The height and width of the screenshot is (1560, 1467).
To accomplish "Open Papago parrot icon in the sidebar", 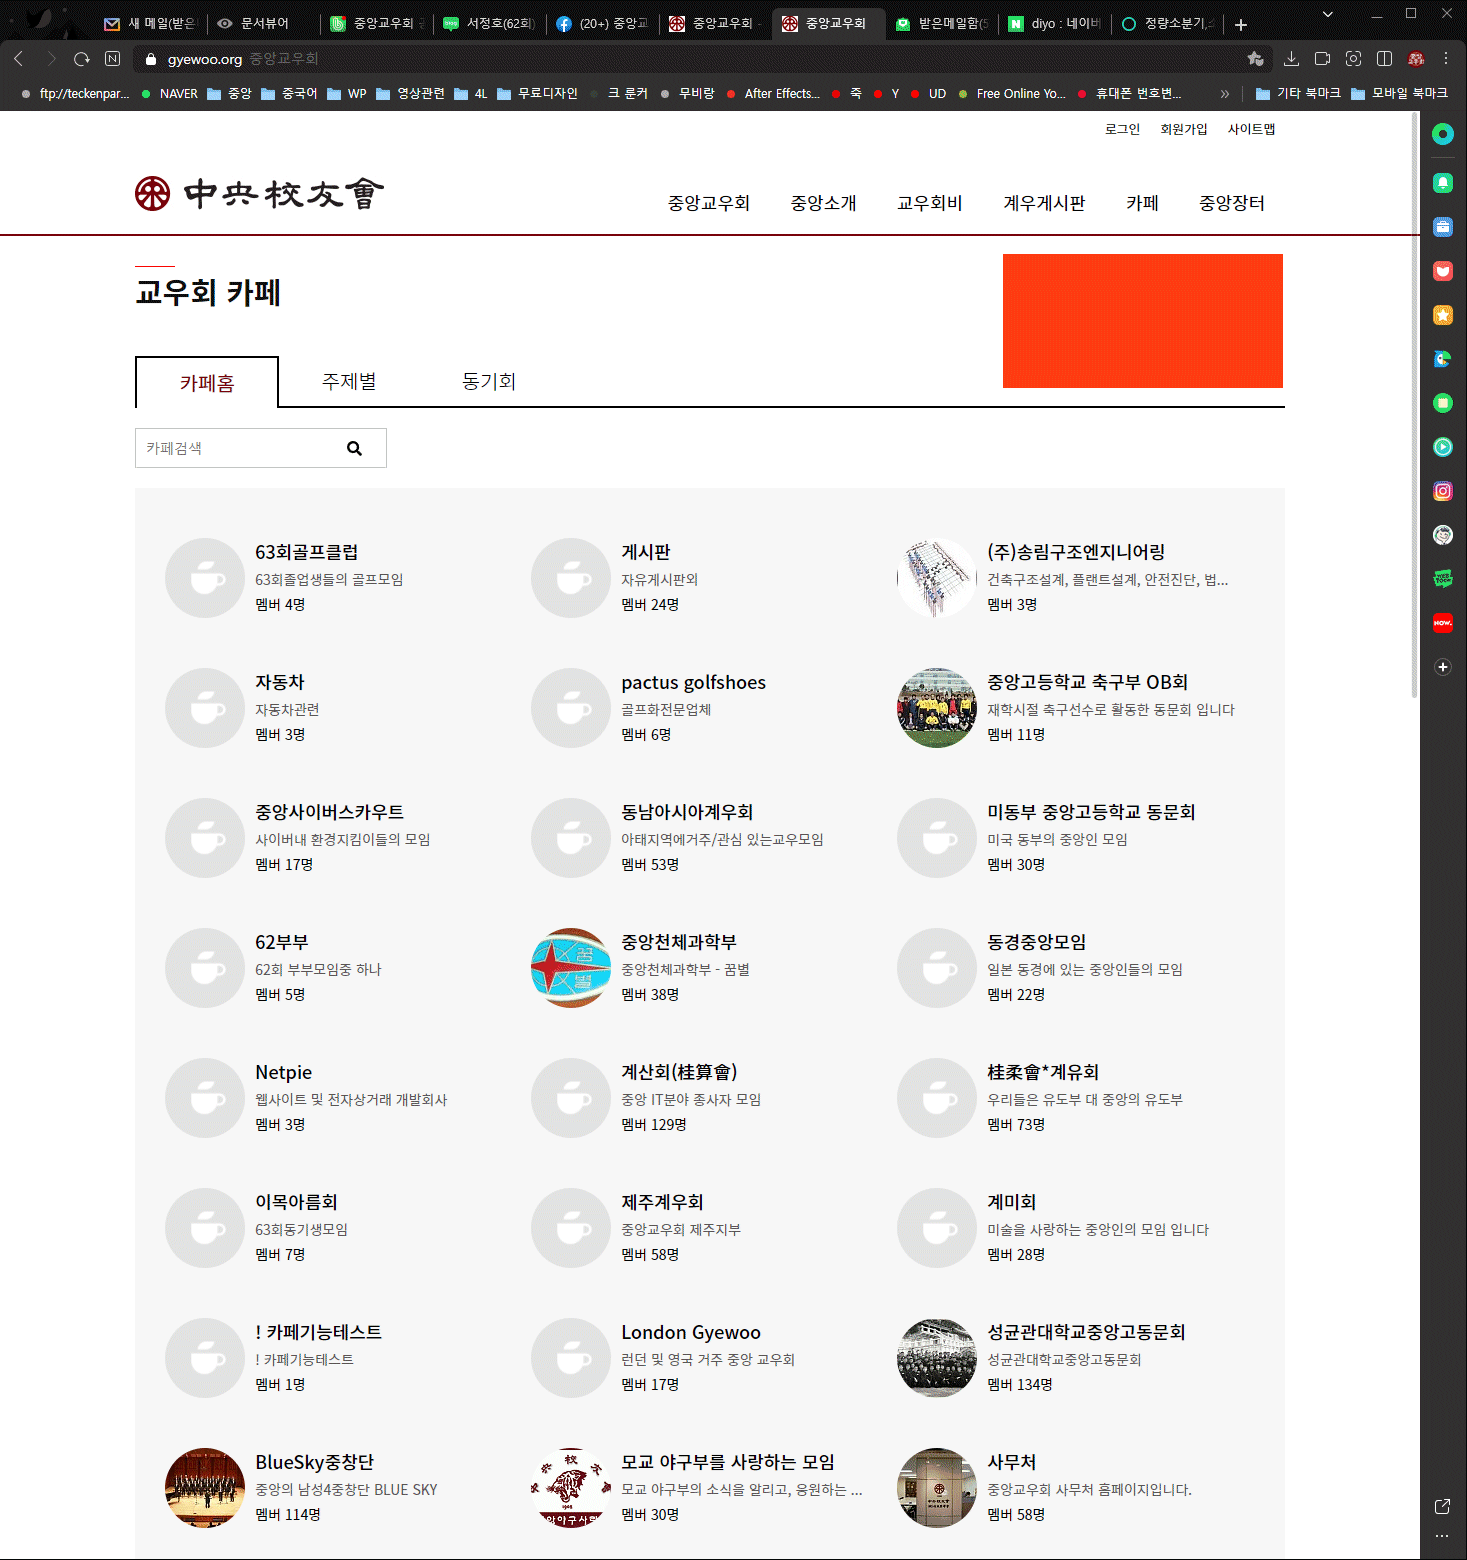I will point(1442,359).
